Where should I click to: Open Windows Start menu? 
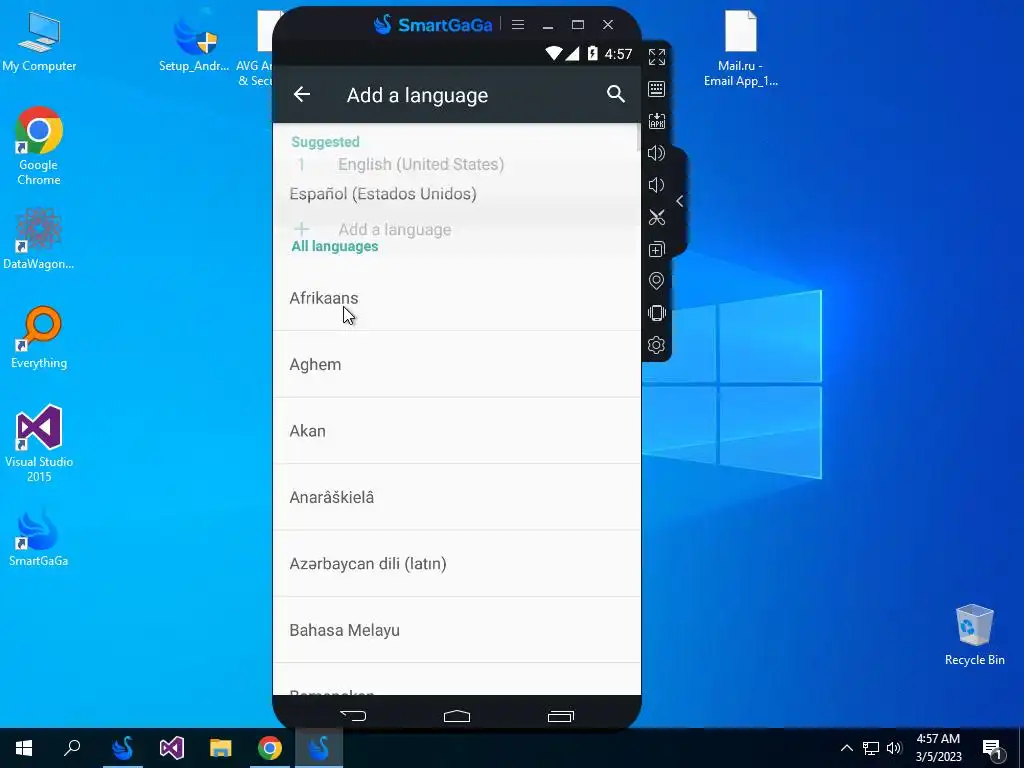[x=24, y=748]
